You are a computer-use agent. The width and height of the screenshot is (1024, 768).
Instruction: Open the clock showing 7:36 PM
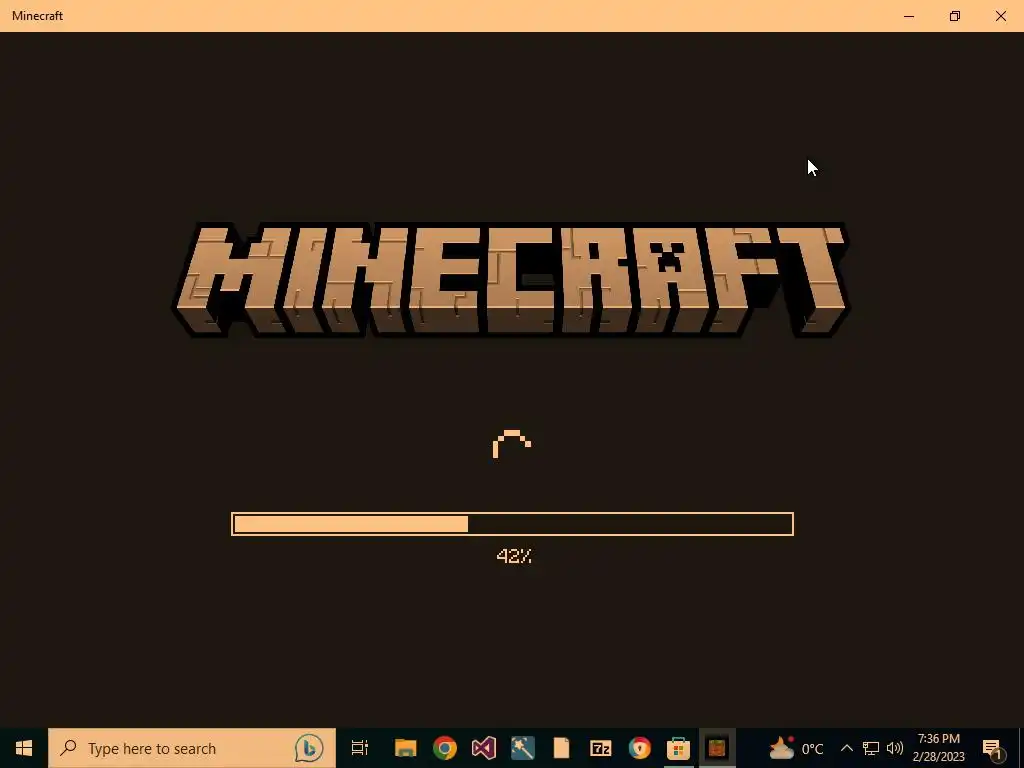tap(938, 748)
